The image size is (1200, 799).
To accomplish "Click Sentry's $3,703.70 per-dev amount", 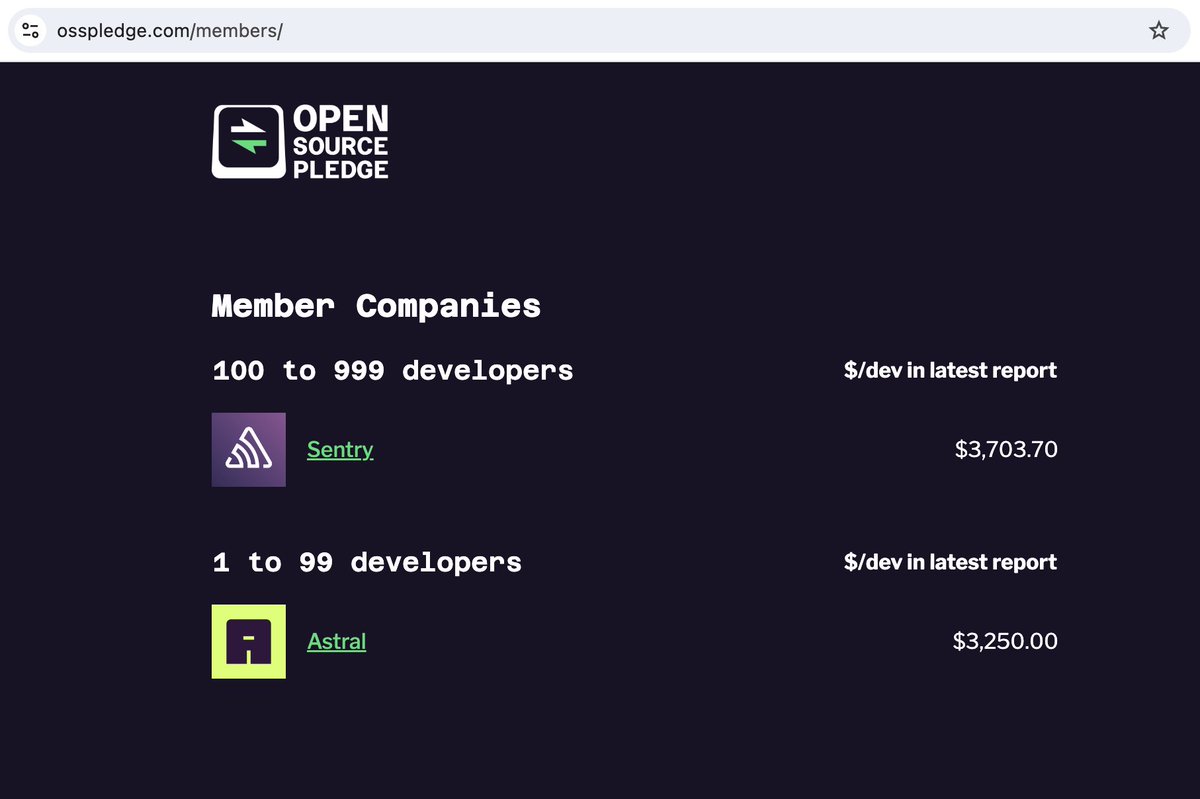I will pos(1006,449).
